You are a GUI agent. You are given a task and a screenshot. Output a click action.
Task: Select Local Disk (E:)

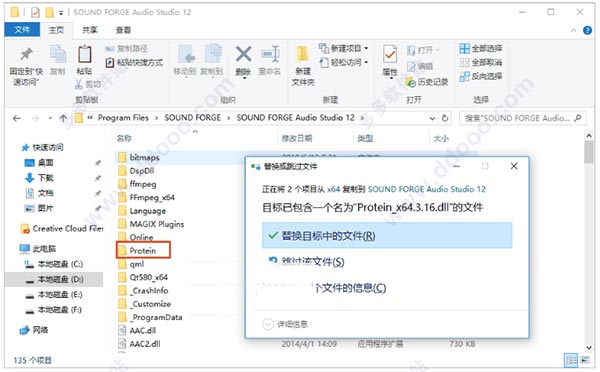54,295
